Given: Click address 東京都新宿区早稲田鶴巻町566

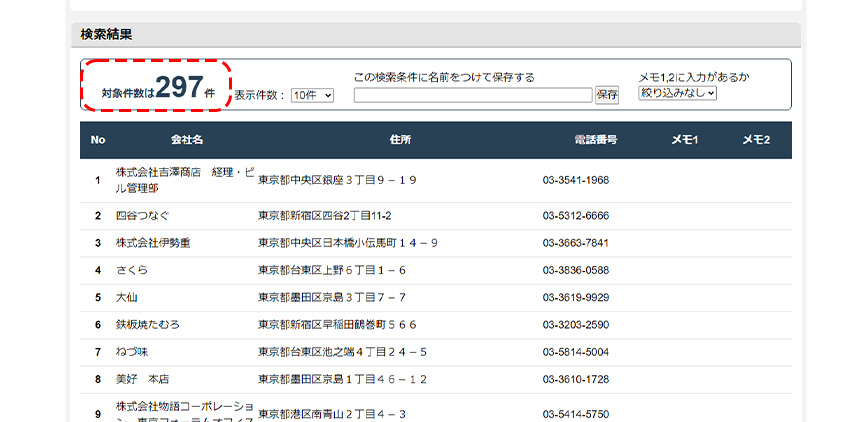Looking at the screenshot, I should click(337, 325).
